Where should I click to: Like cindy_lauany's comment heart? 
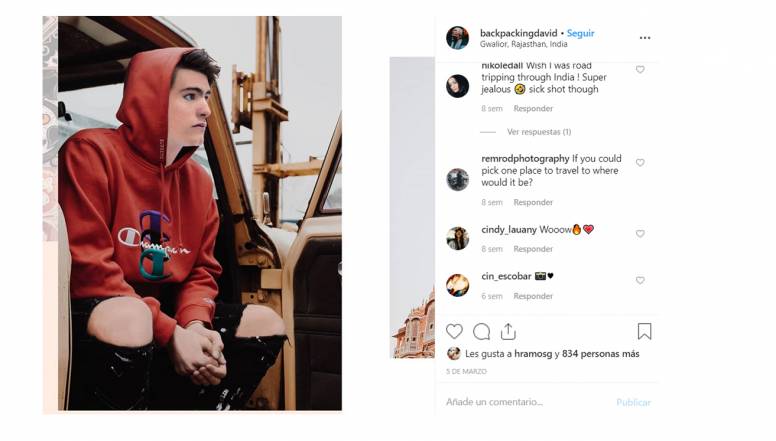click(x=640, y=234)
